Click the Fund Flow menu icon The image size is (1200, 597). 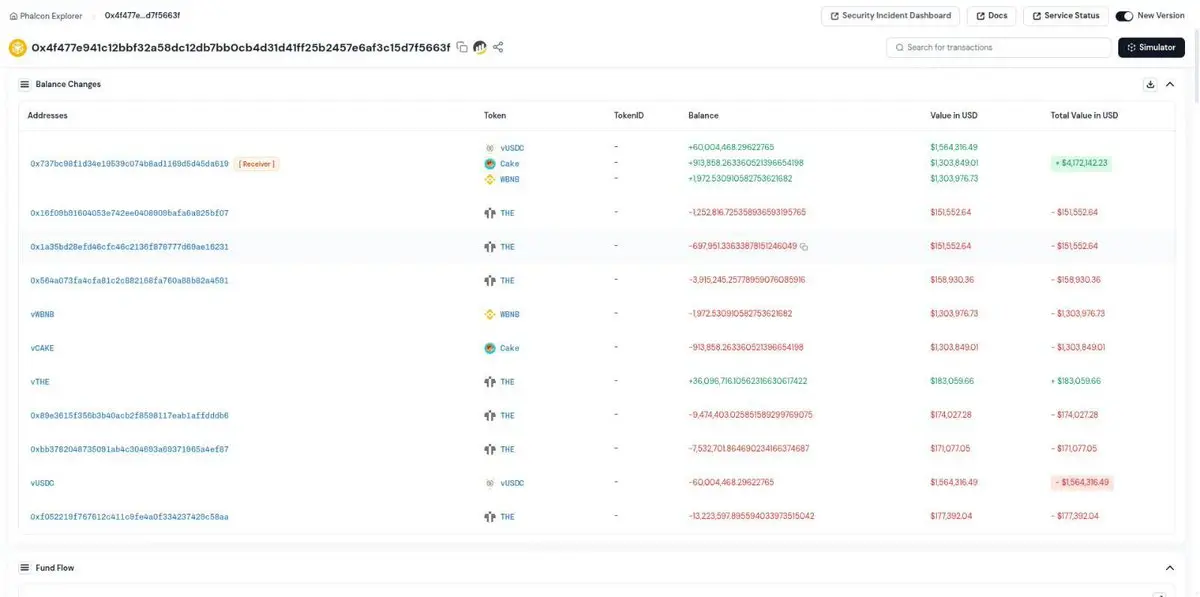pos(24,568)
